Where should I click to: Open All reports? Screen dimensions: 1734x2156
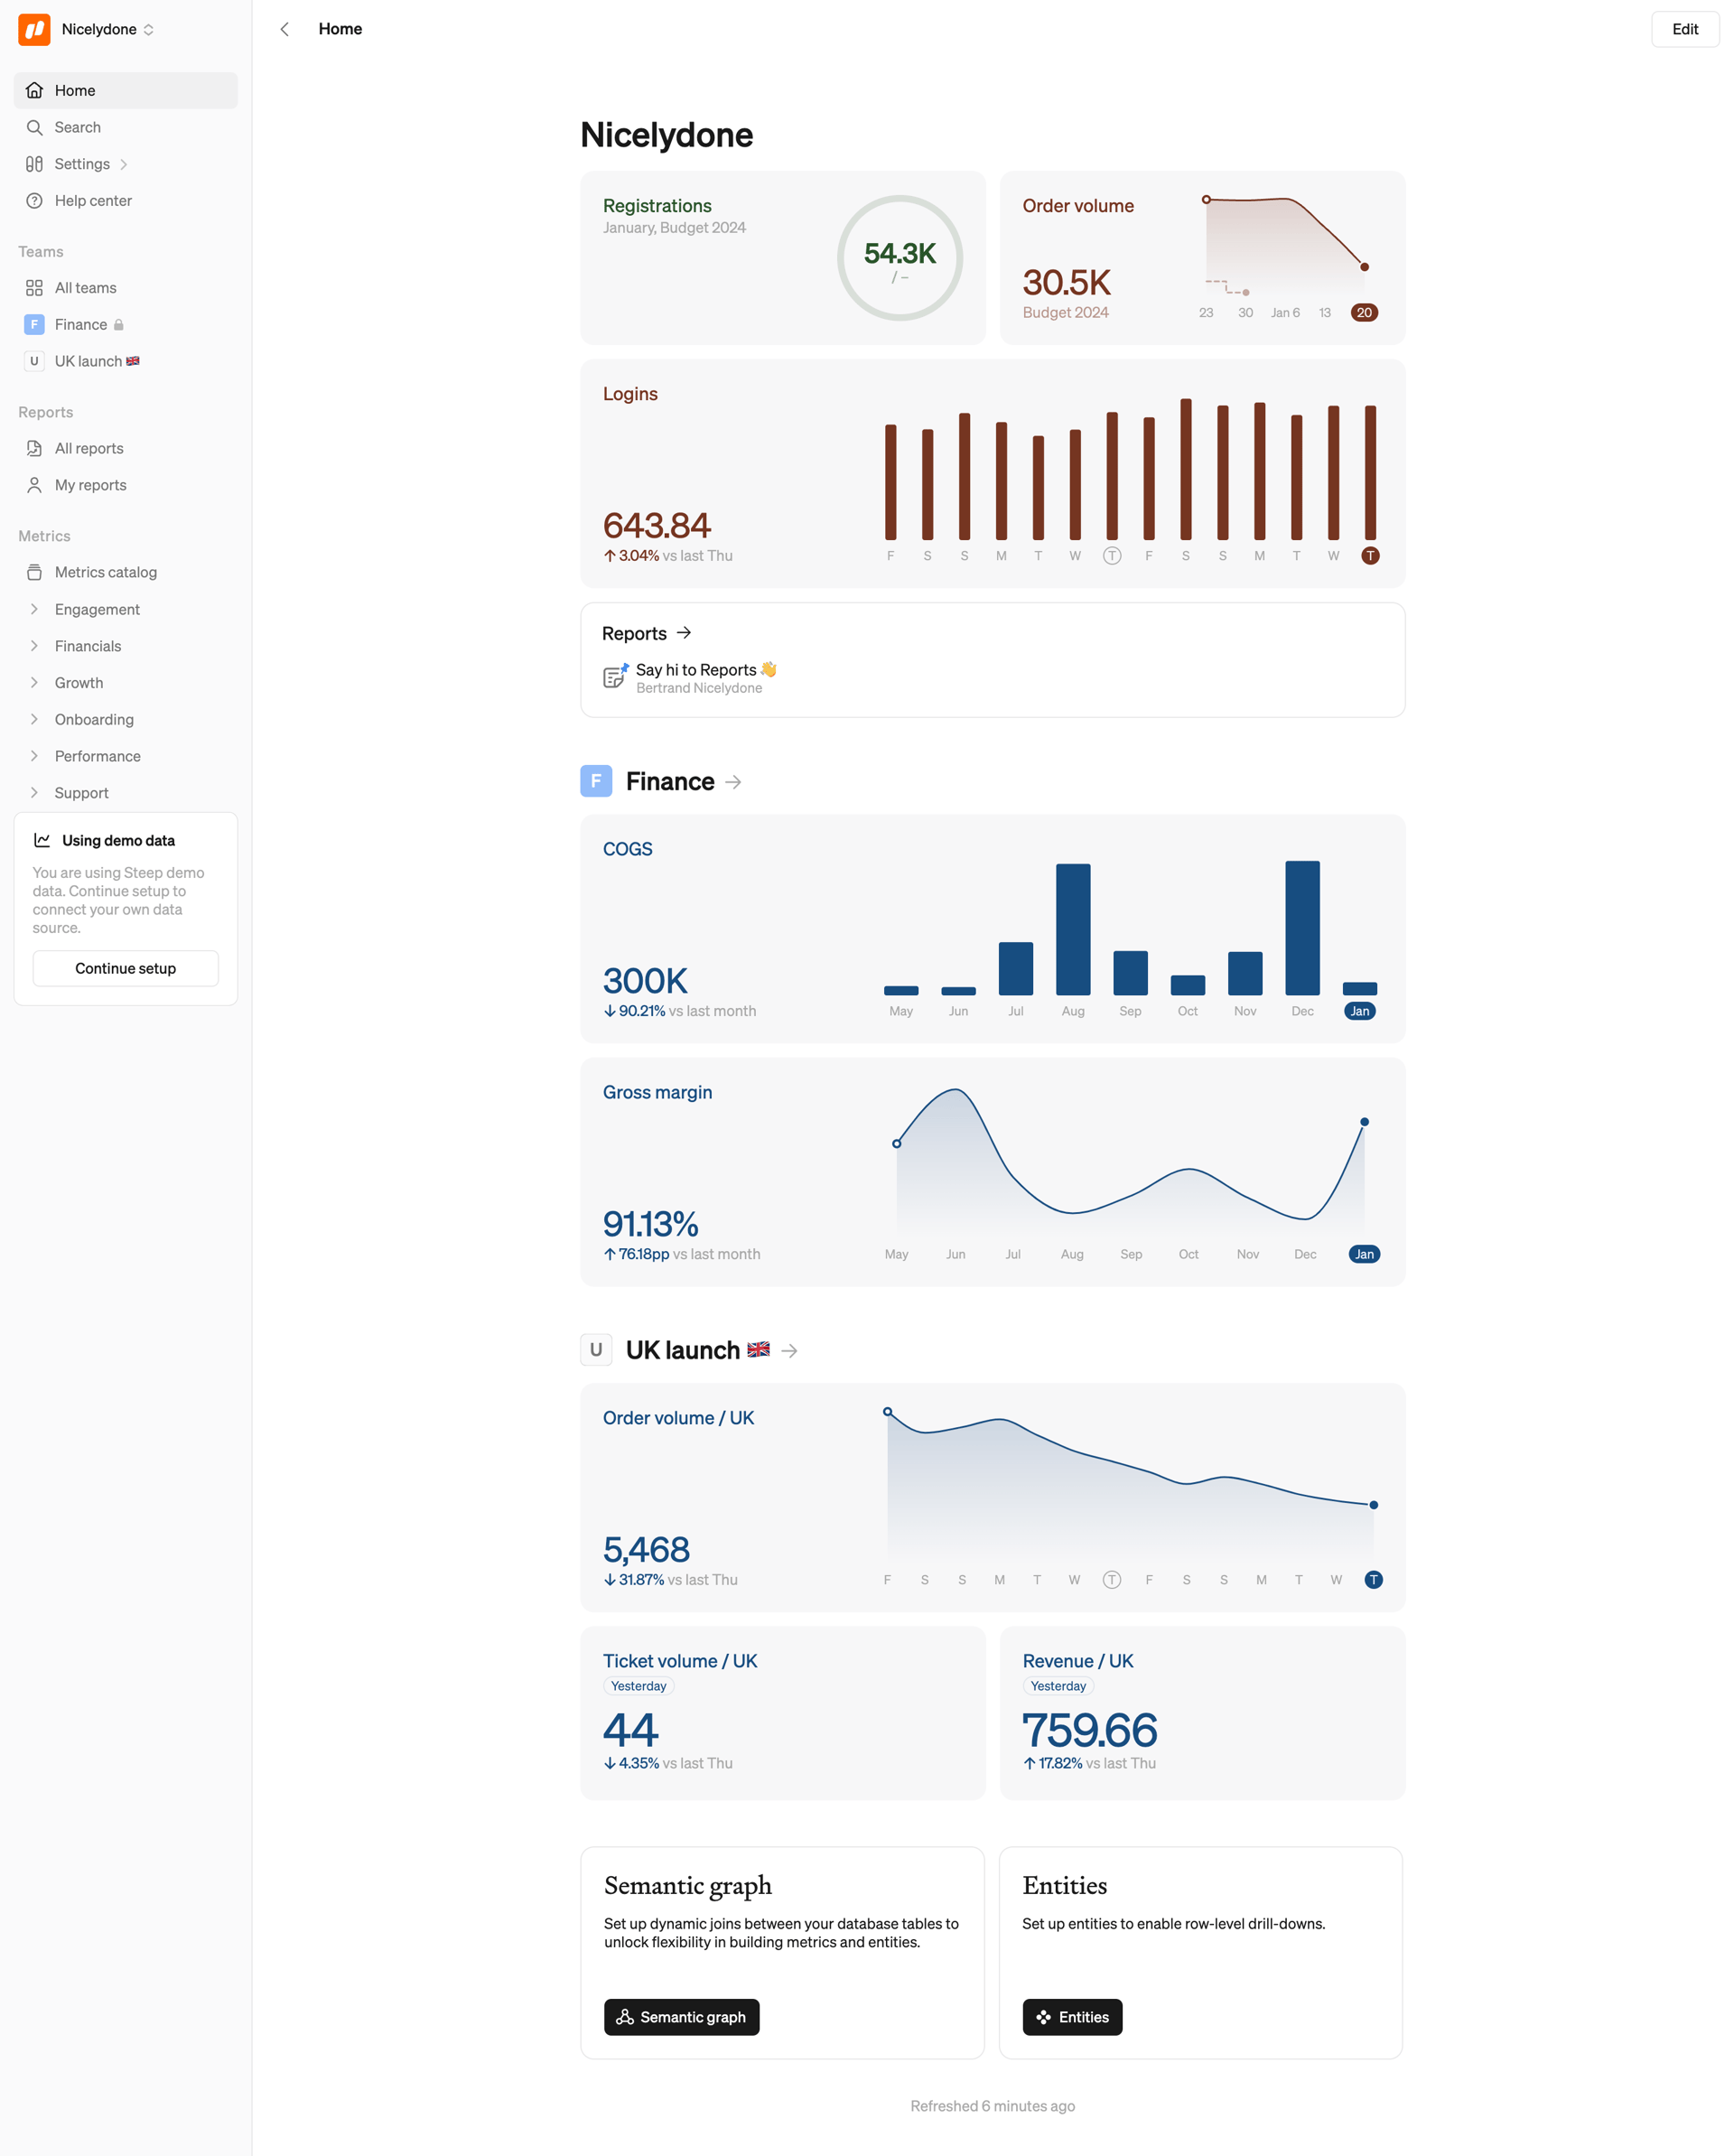pos(89,448)
